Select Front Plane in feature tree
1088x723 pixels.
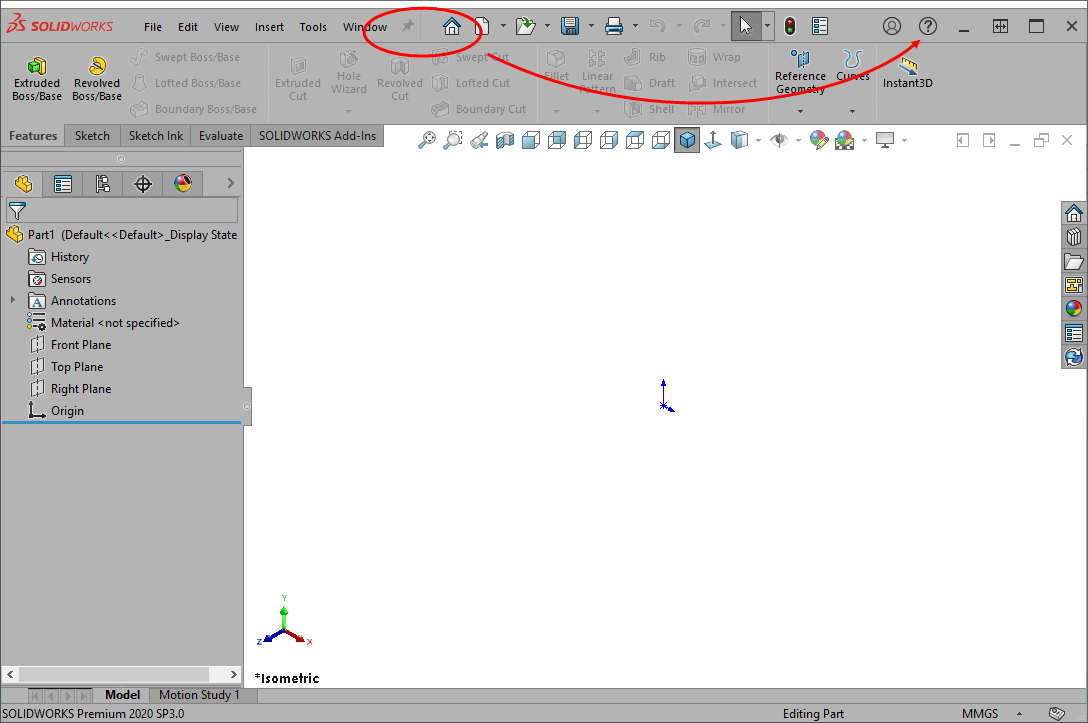click(80, 345)
